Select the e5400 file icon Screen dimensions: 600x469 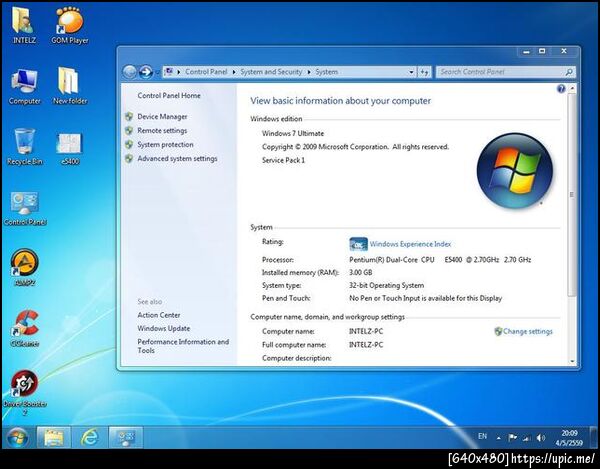click(x=70, y=148)
